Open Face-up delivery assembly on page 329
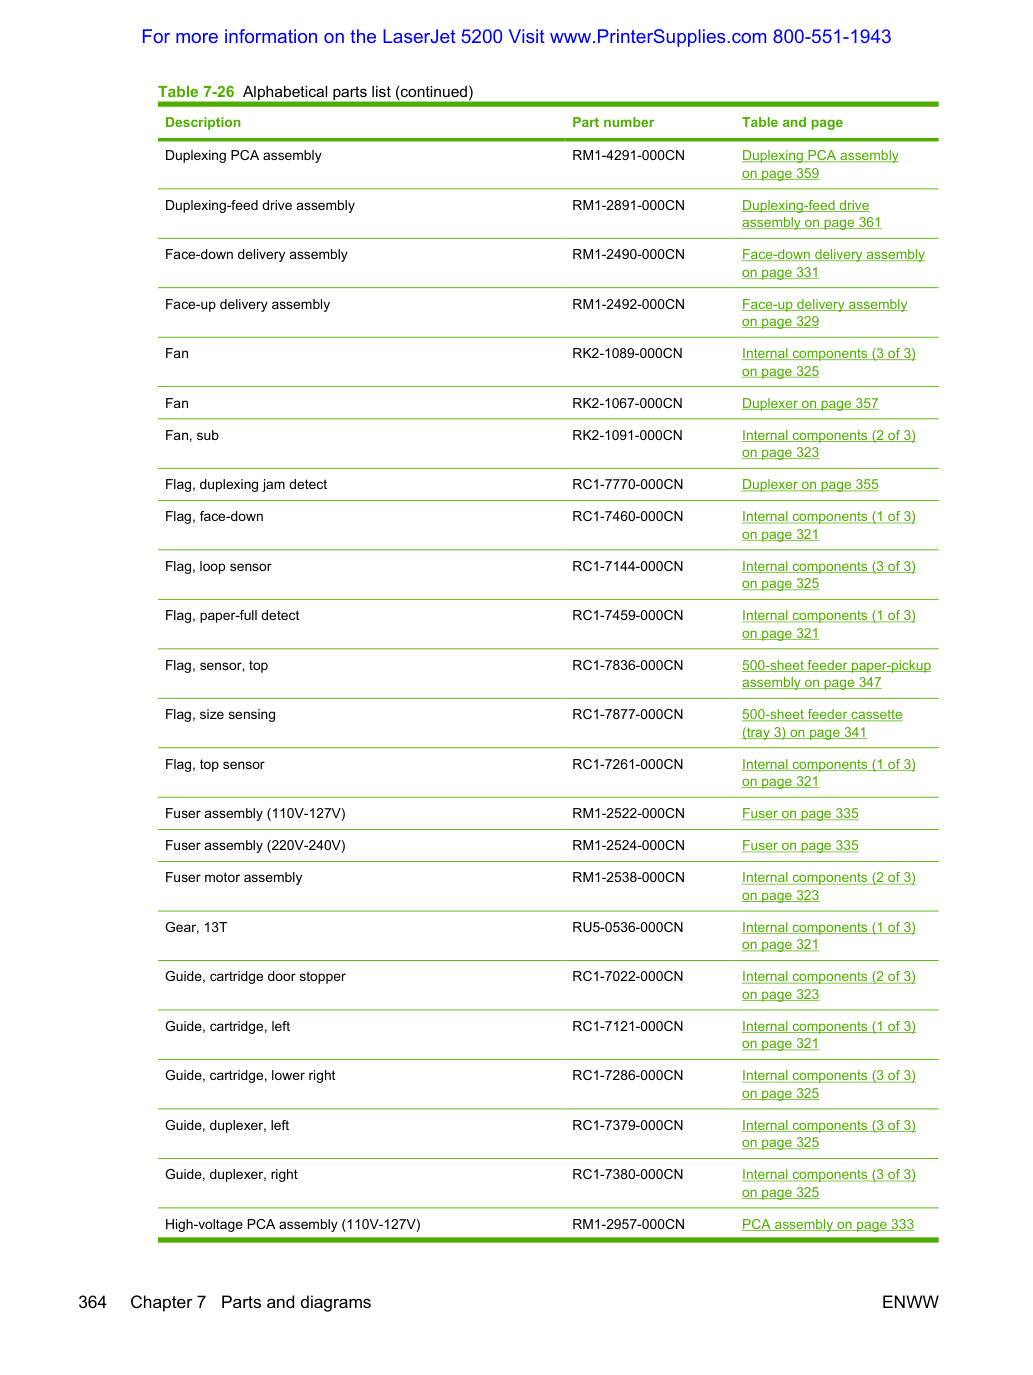The image size is (1033, 1375). (x=824, y=313)
